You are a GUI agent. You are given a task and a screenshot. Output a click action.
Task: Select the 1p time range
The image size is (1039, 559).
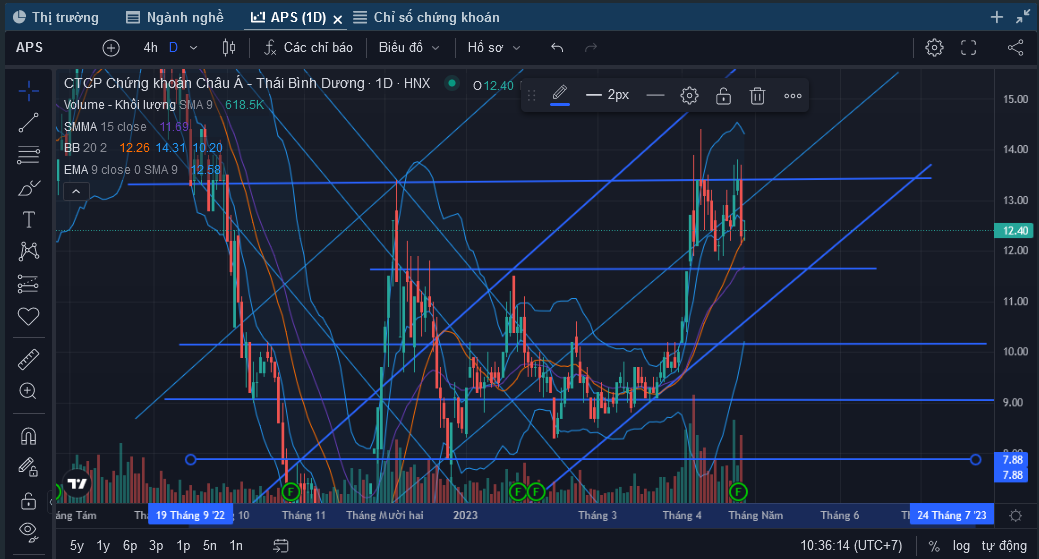tap(184, 546)
